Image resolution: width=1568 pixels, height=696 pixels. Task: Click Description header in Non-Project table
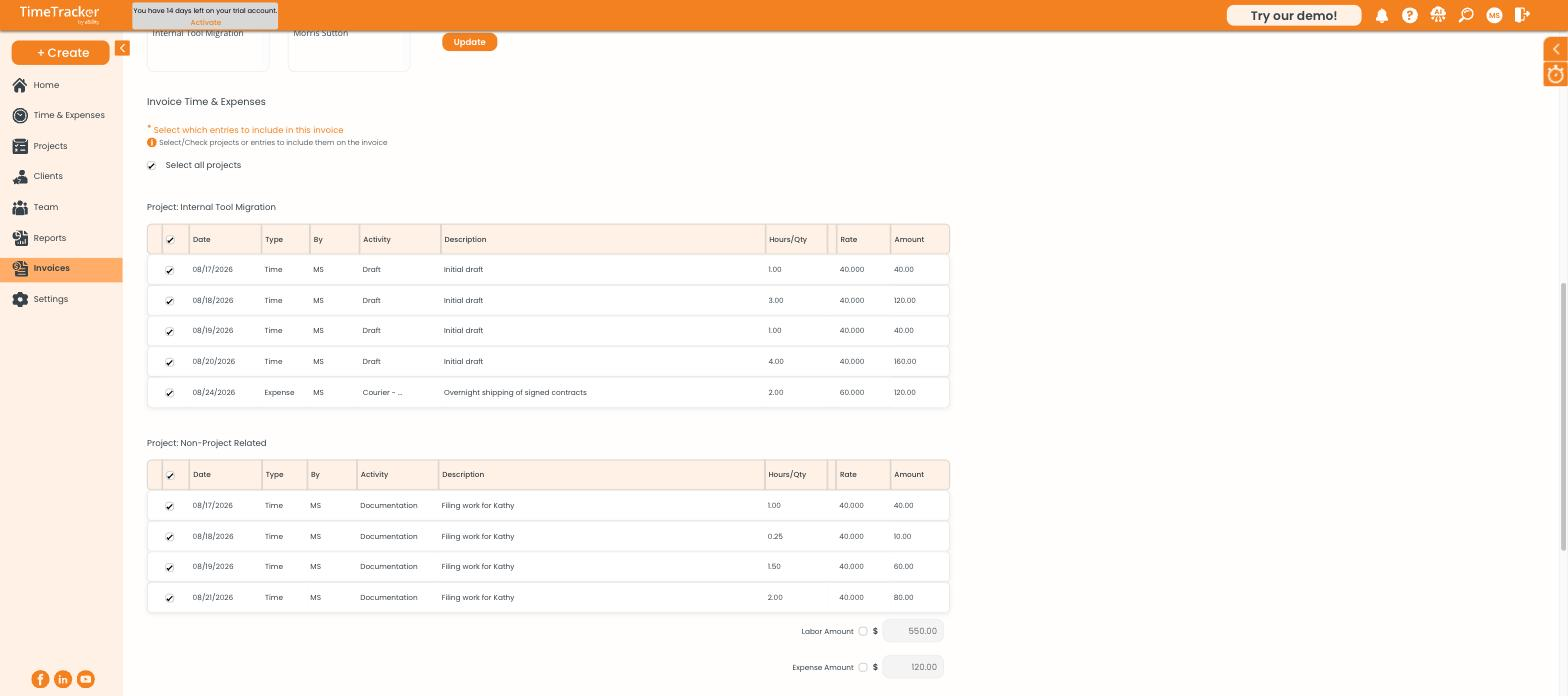[463, 474]
